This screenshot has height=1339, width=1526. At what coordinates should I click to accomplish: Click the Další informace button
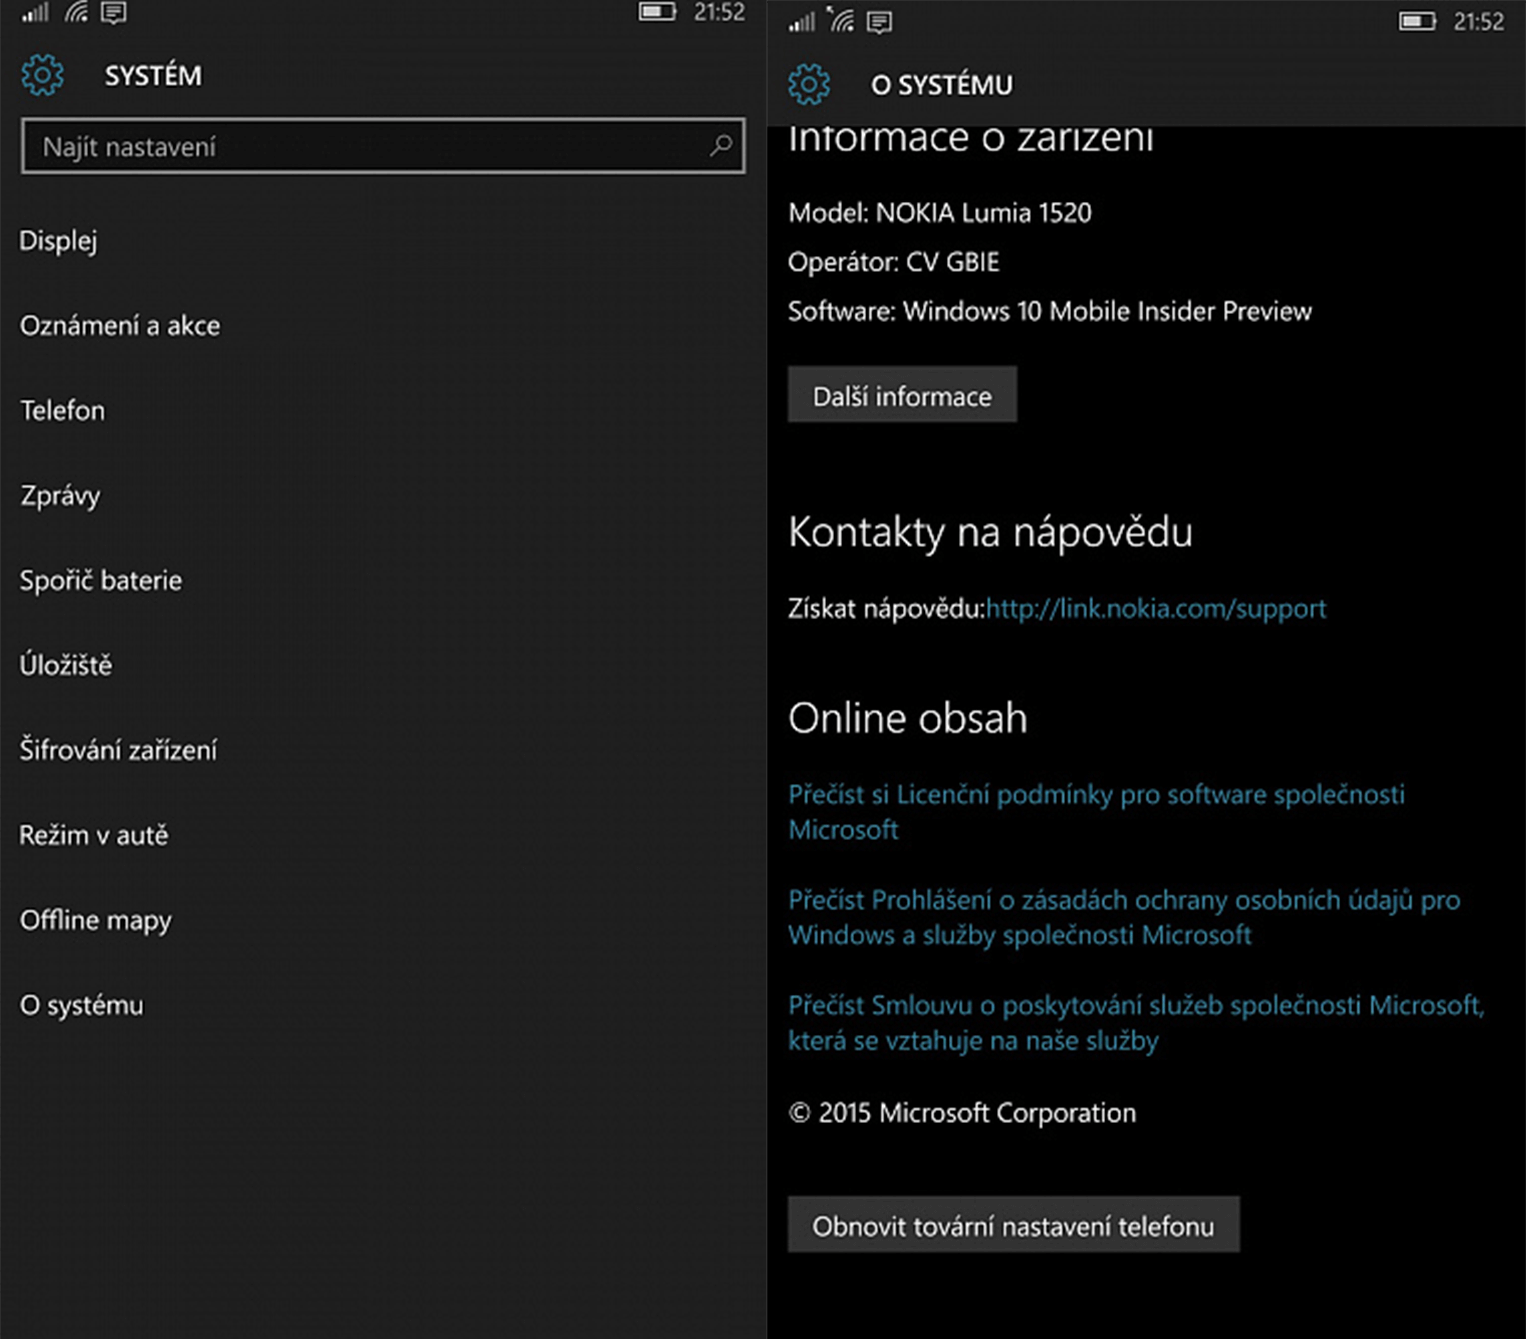(x=902, y=395)
